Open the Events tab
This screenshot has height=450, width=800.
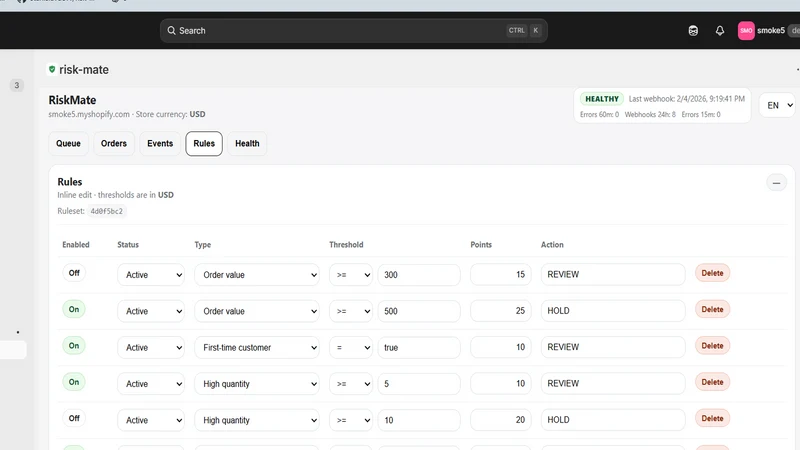point(160,143)
